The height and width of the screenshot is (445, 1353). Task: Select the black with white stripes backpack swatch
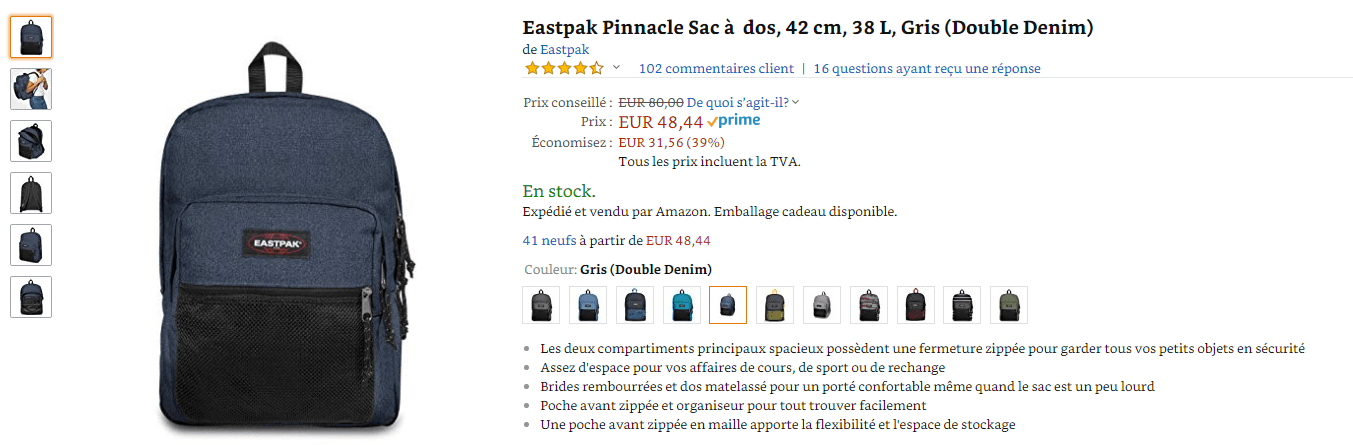pyautogui.click(x=961, y=305)
